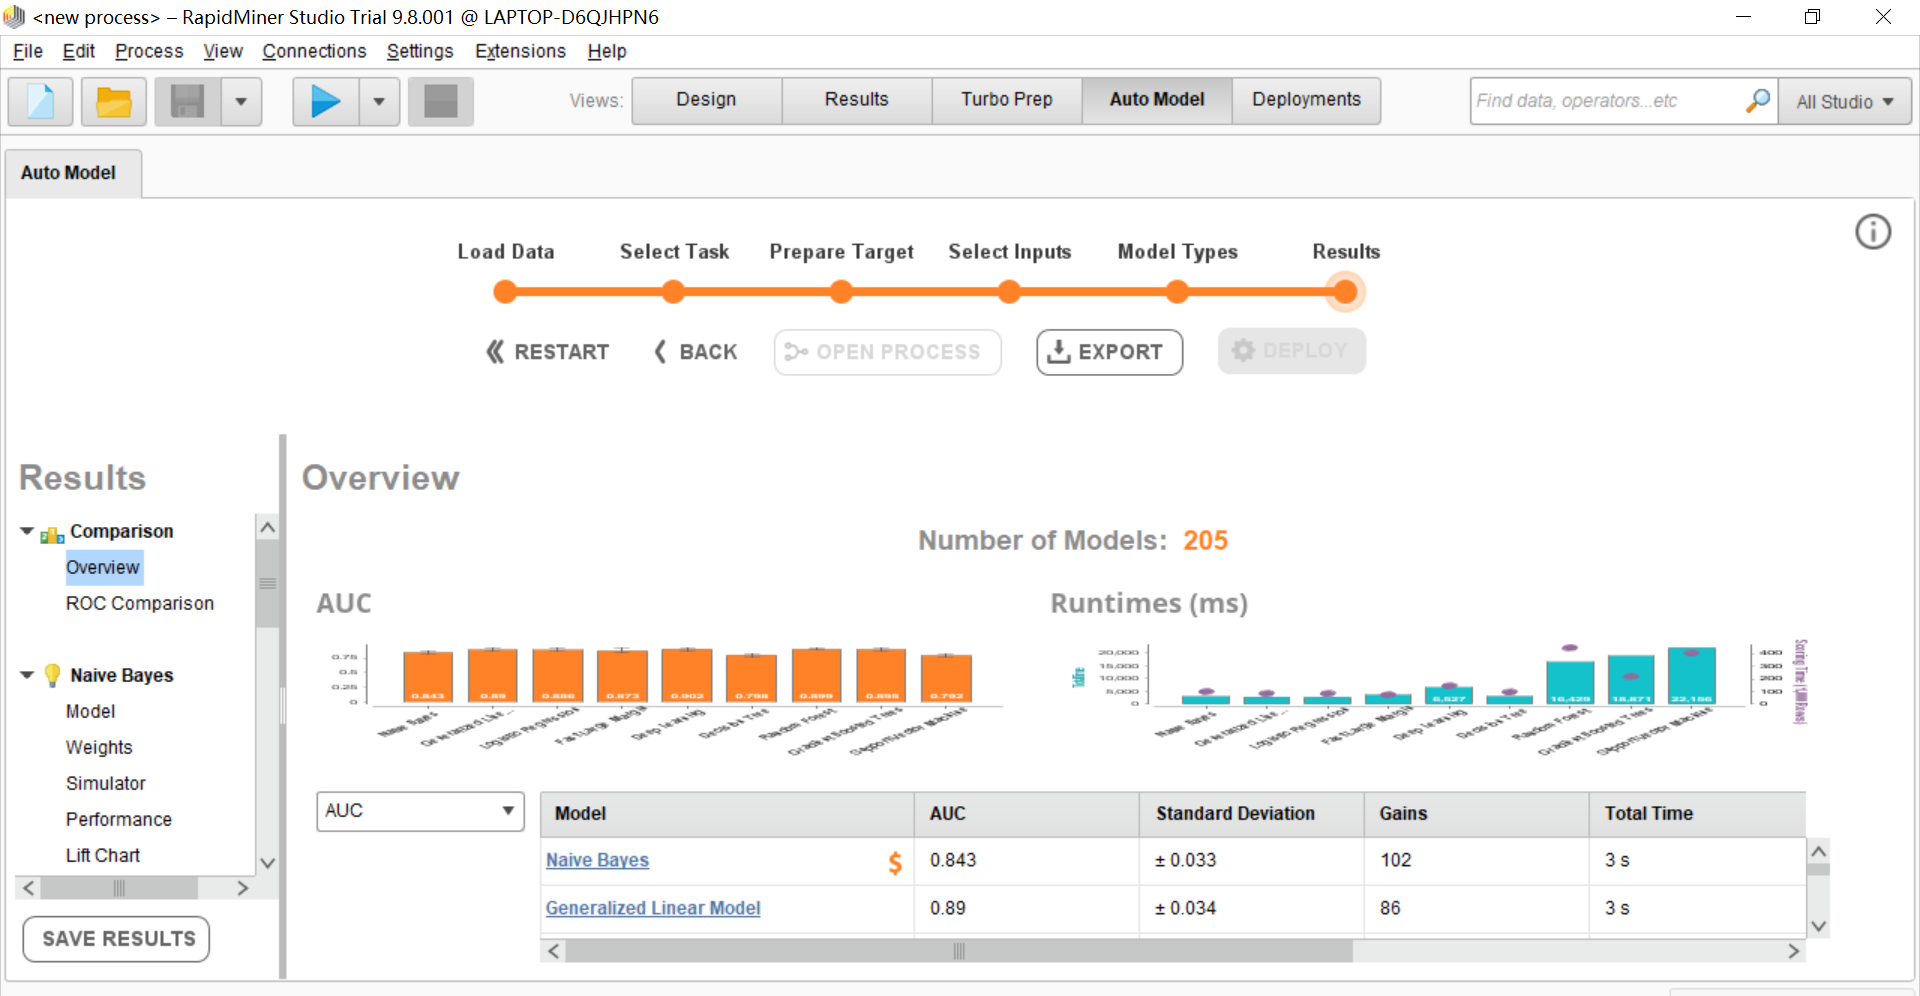Click the EXPORT button

point(1108,352)
